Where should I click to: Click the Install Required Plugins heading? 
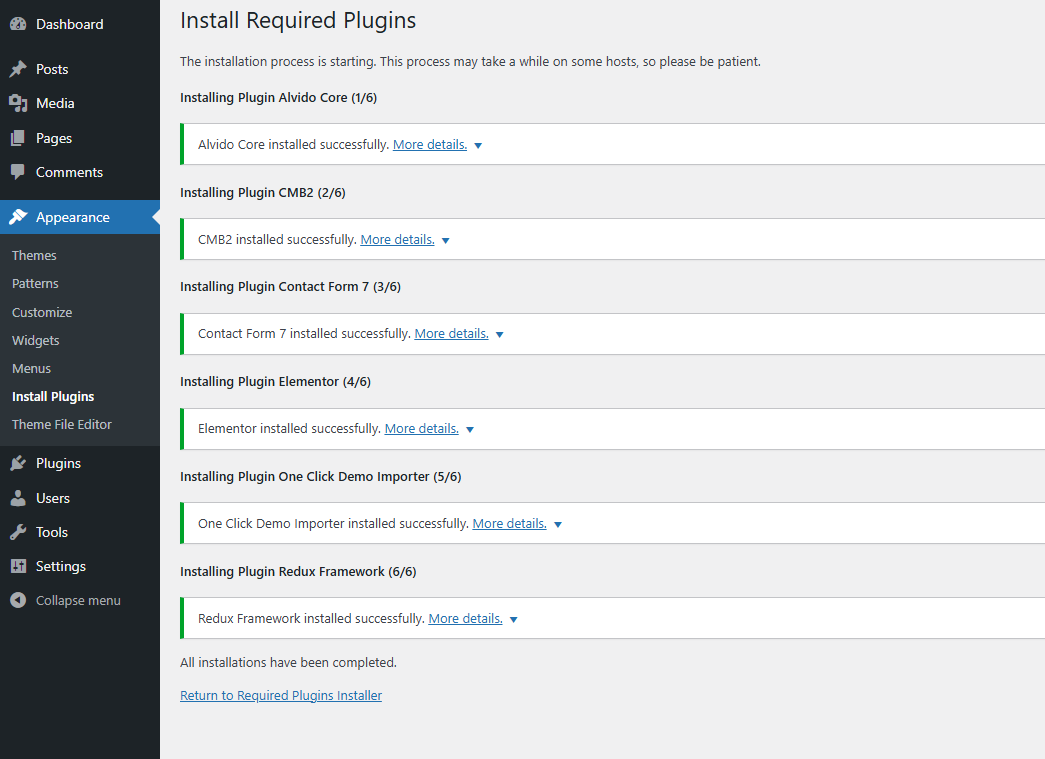298,21
